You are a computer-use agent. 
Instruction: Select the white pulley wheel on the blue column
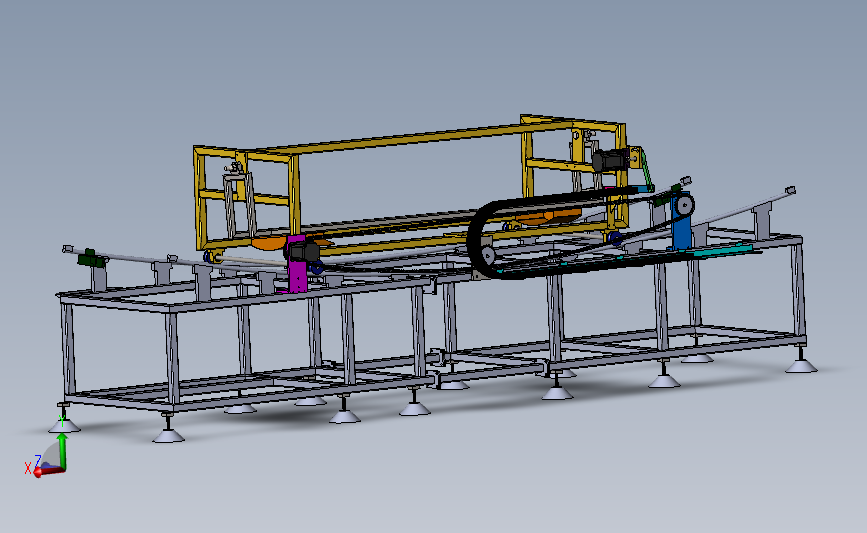click(685, 205)
